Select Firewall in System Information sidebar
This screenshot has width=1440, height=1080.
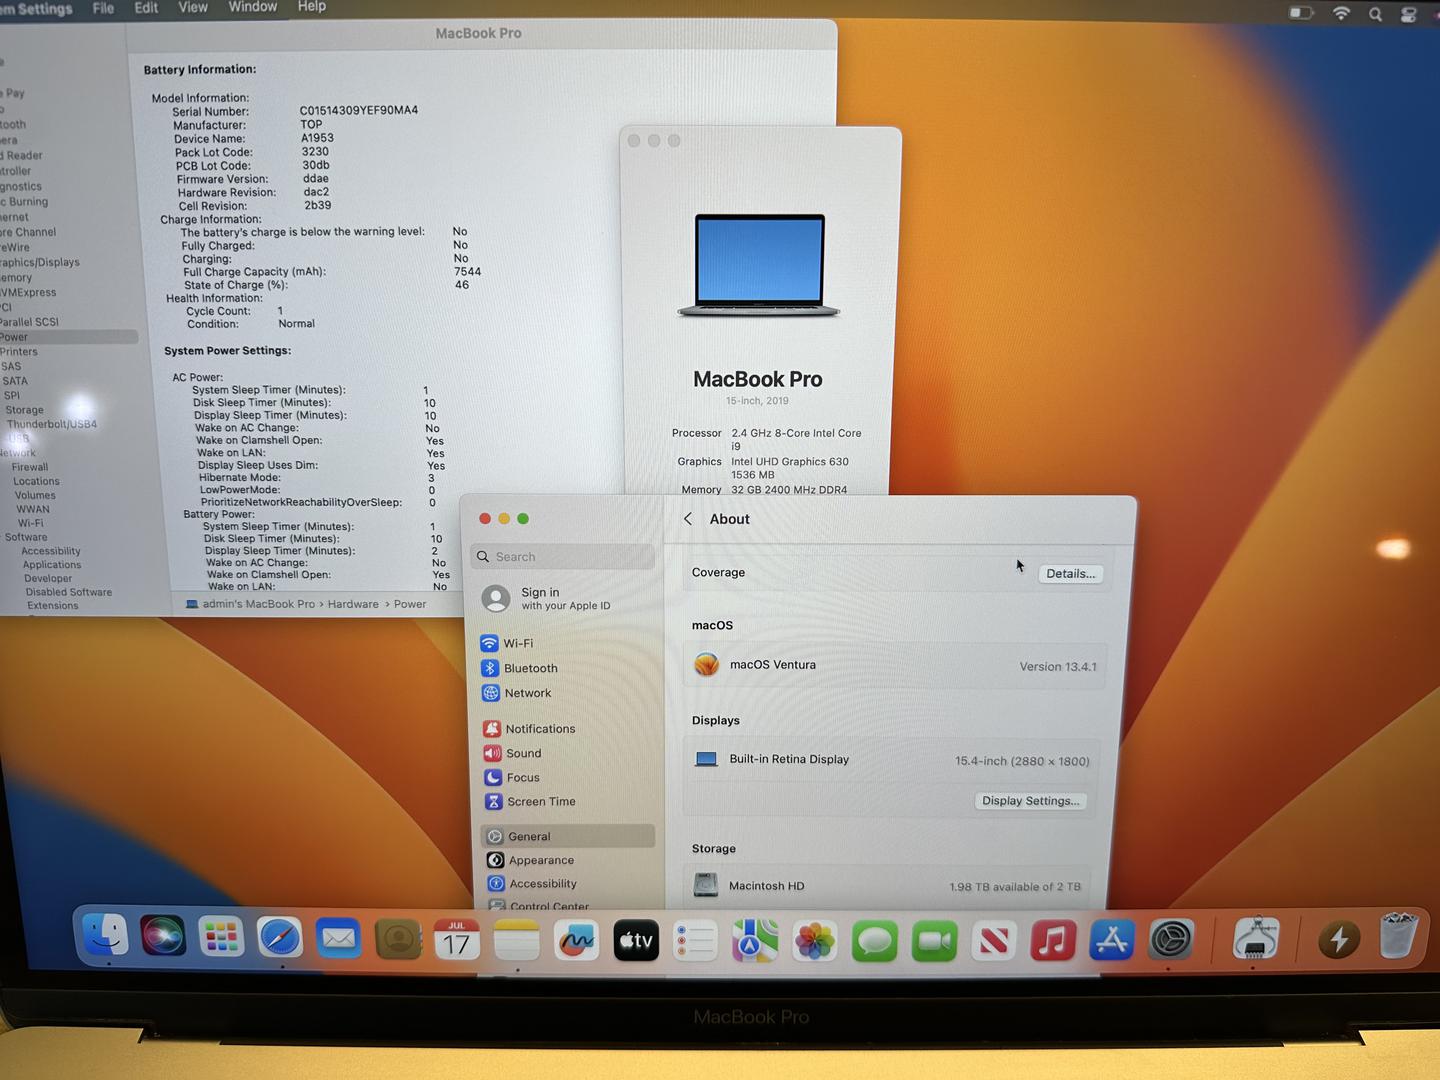click(30, 467)
